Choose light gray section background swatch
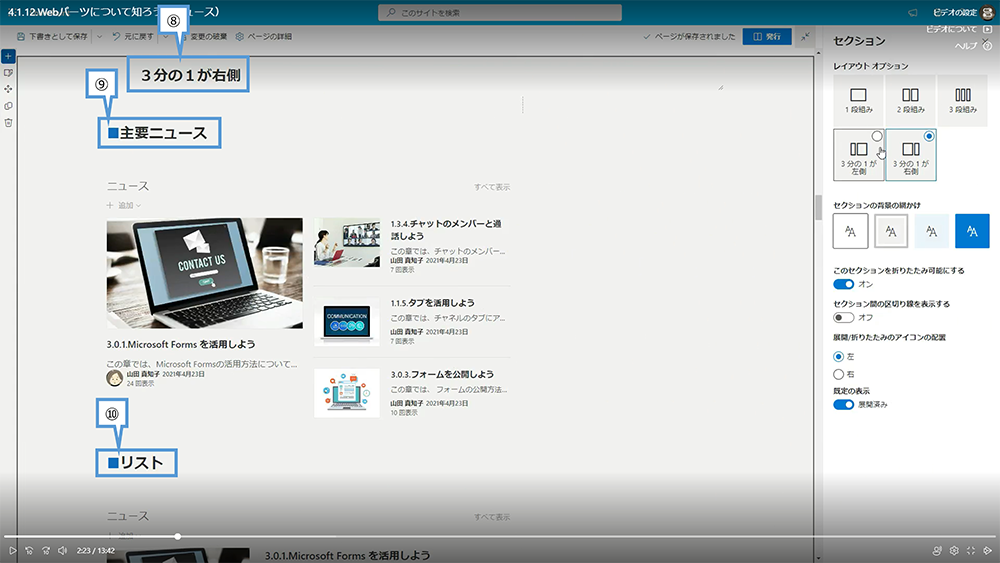 point(891,231)
